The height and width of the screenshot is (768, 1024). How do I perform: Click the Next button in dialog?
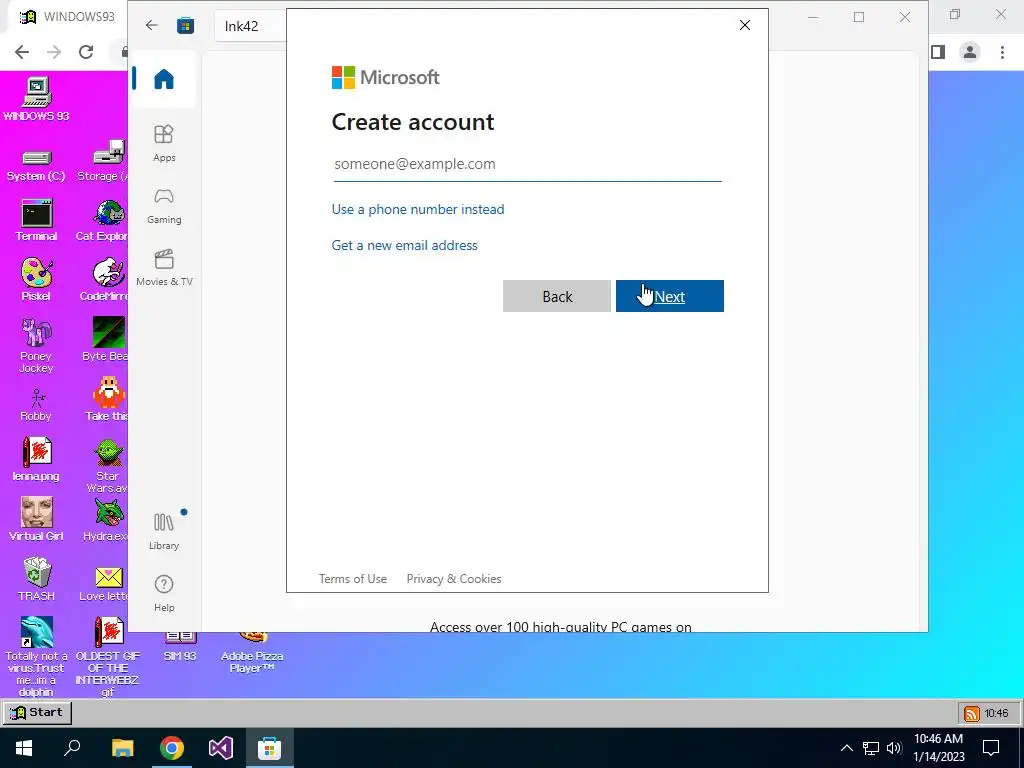point(669,296)
